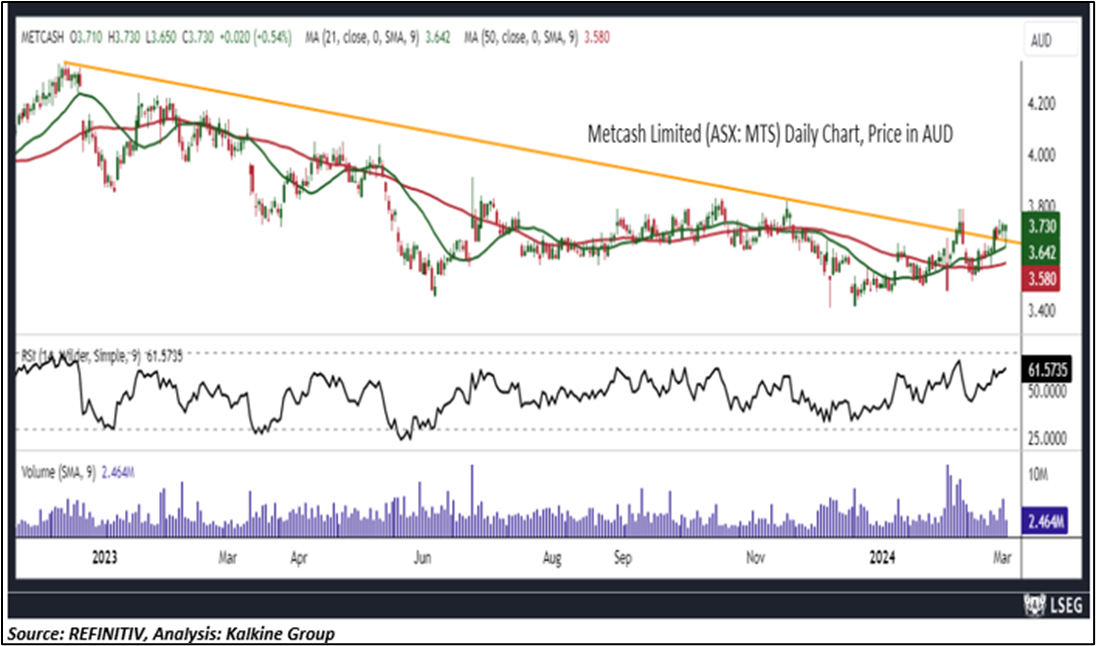Click the 50.0000 RSI axis label
This screenshot has width=1096, height=646.
pyautogui.click(x=1046, y=392)
